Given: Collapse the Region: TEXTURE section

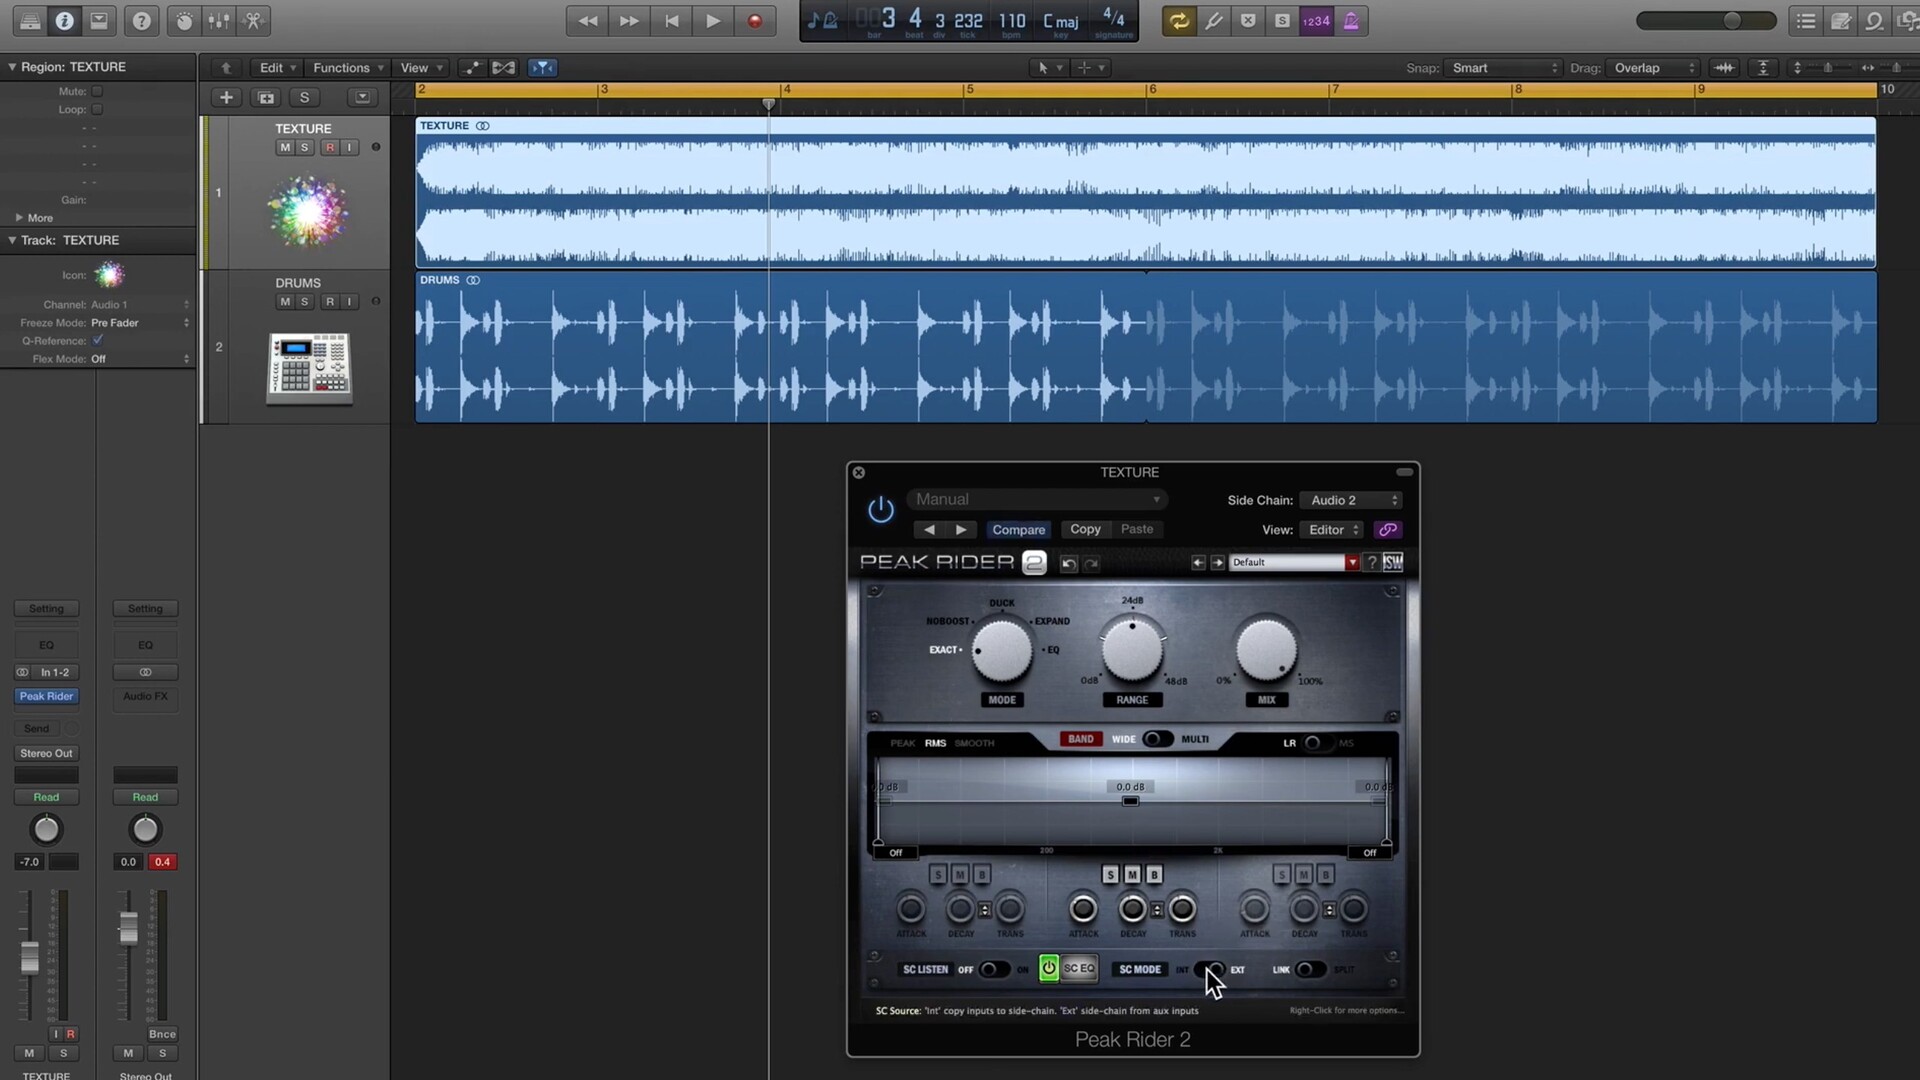Looking at the screenshot, I should [x=12, y=67].
